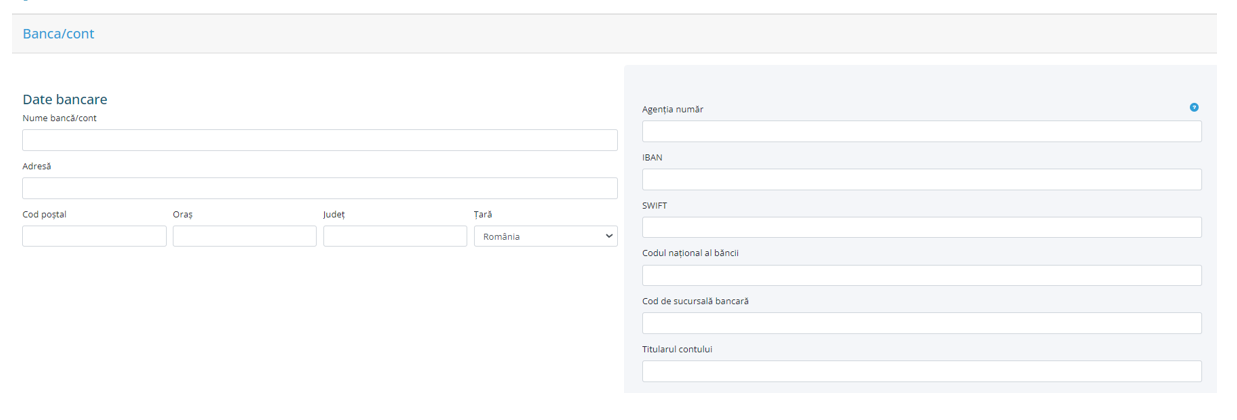
Task: Click into the Adresă text field
Action: tap(319, 188)
